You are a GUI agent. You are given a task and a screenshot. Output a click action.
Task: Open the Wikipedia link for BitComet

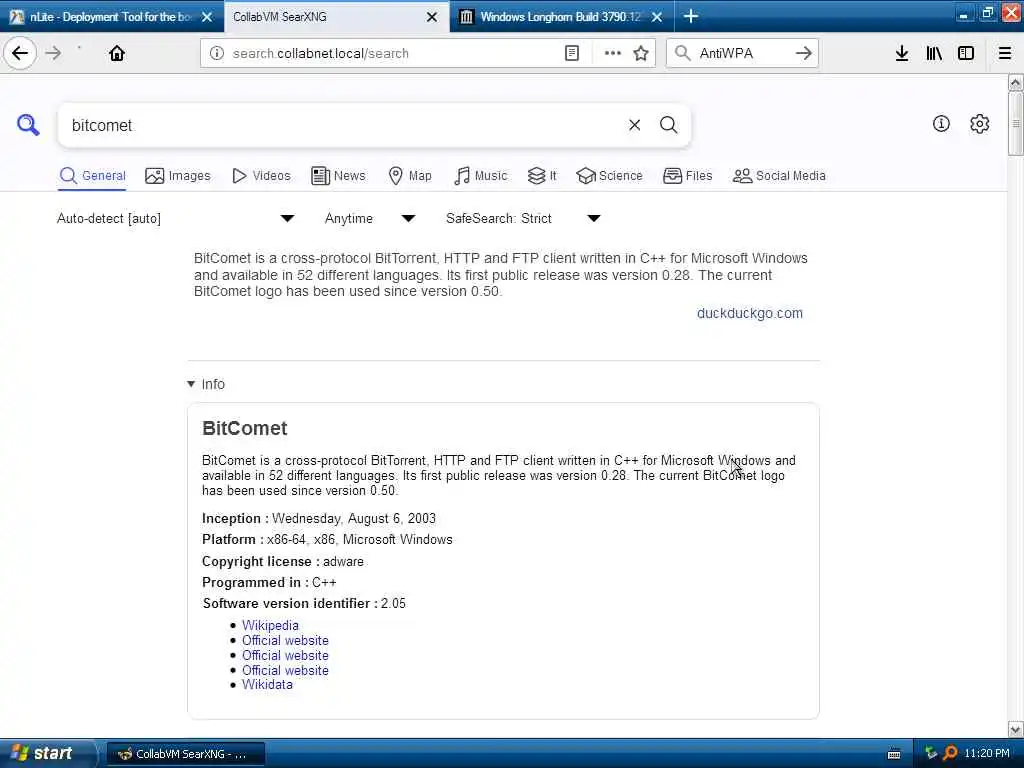[270, 625]
